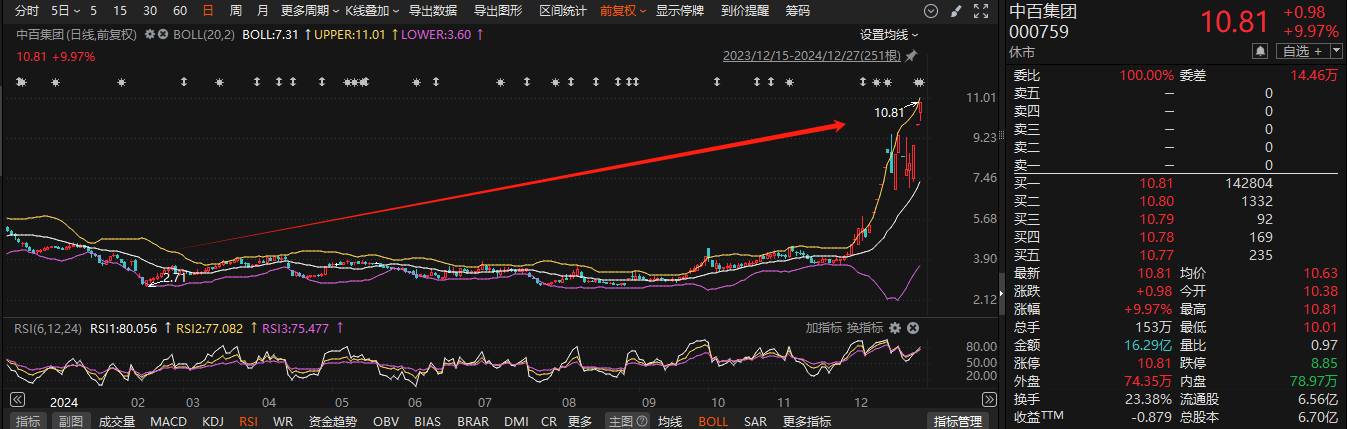Toggle 显示停牌 suspension display
The width and height of the screenshot is (1347, 429).
tap(680, 11)
